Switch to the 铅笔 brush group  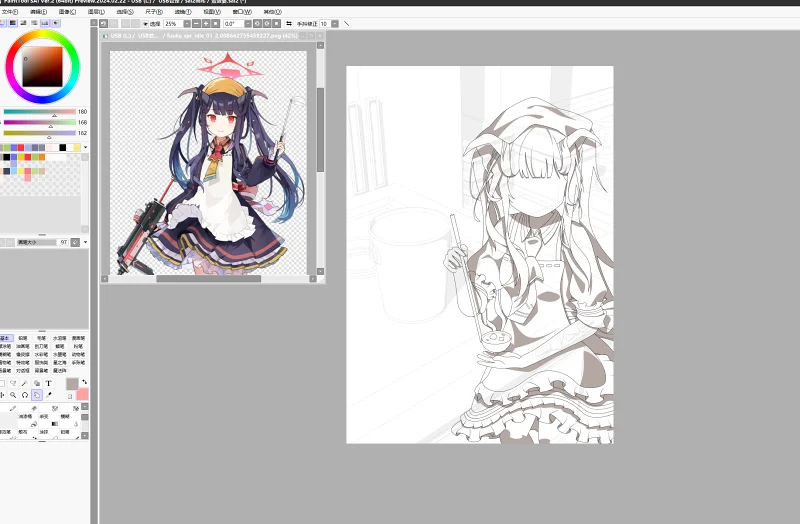click(x=23, y=338)
